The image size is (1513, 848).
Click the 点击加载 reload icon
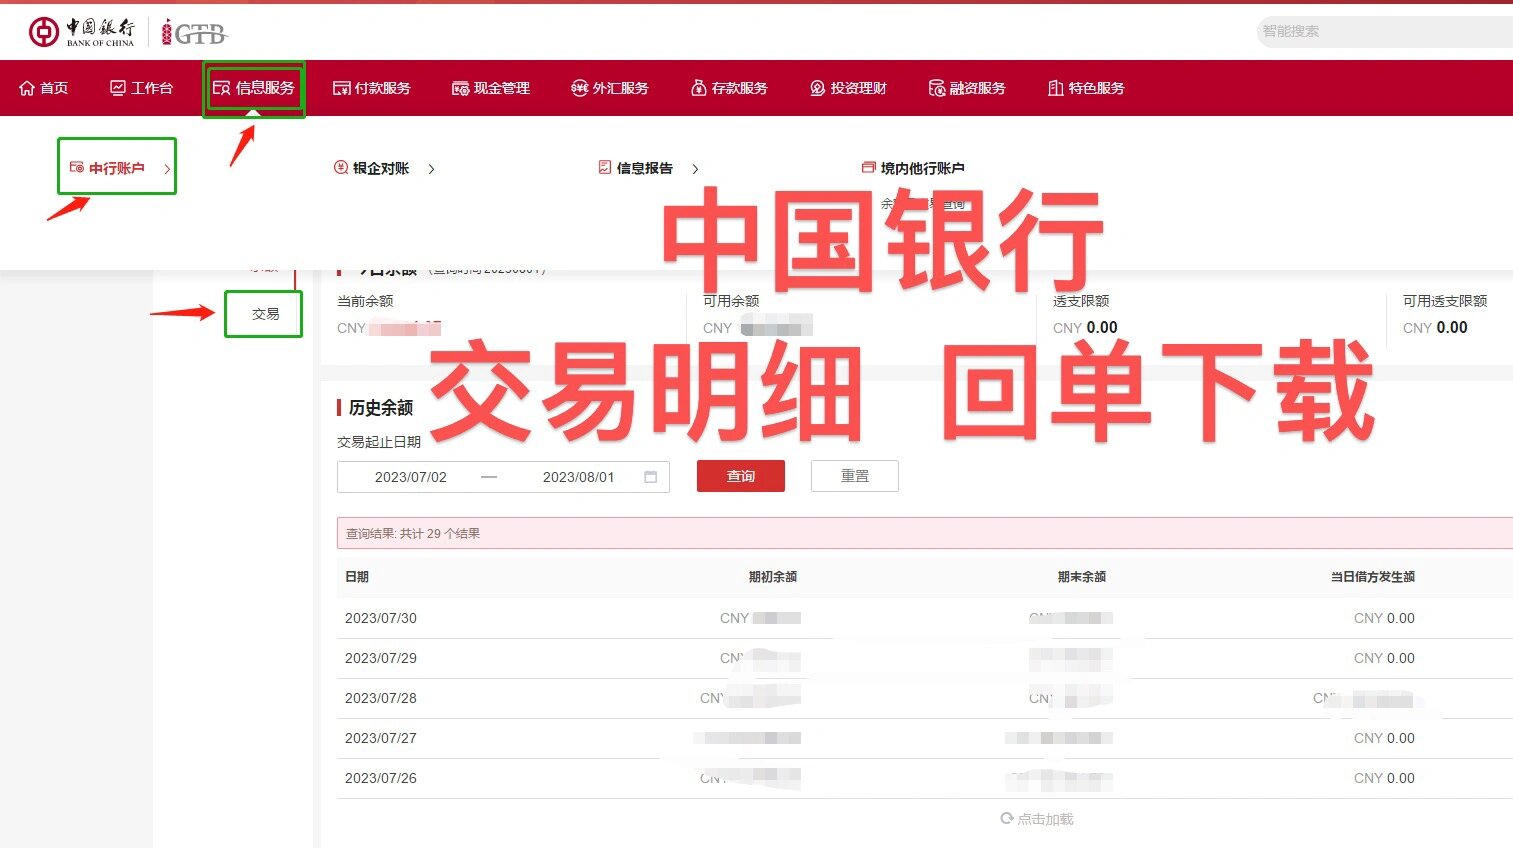(x=1007, y=818)
